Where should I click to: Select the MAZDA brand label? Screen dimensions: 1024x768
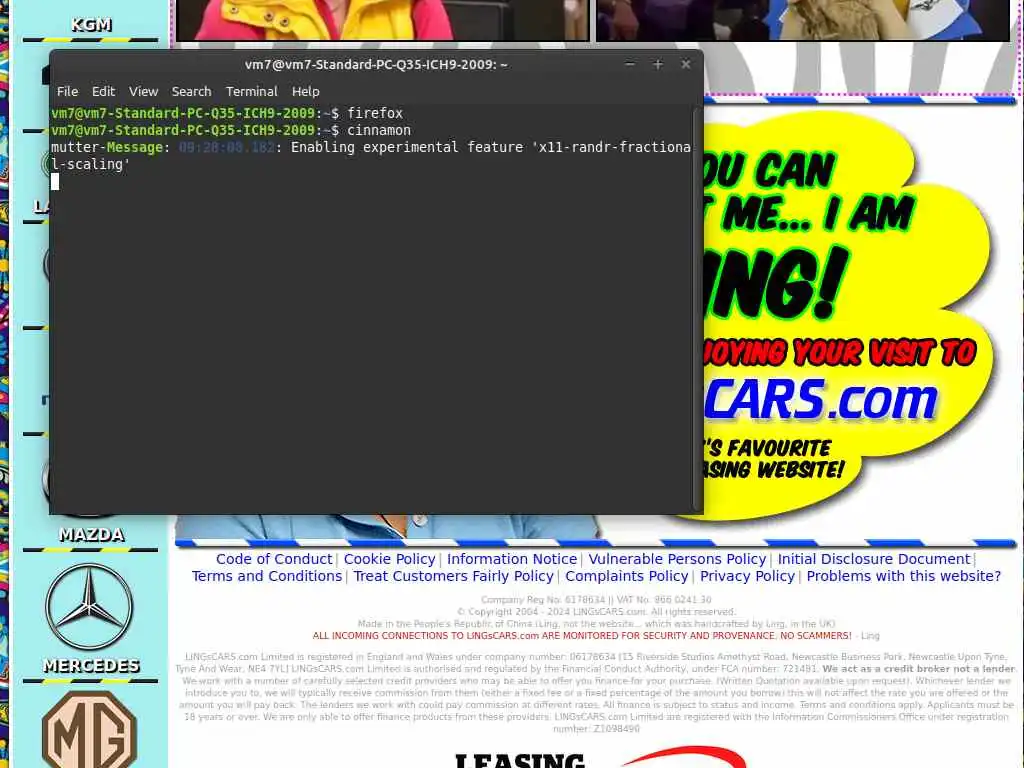(91, 535)
